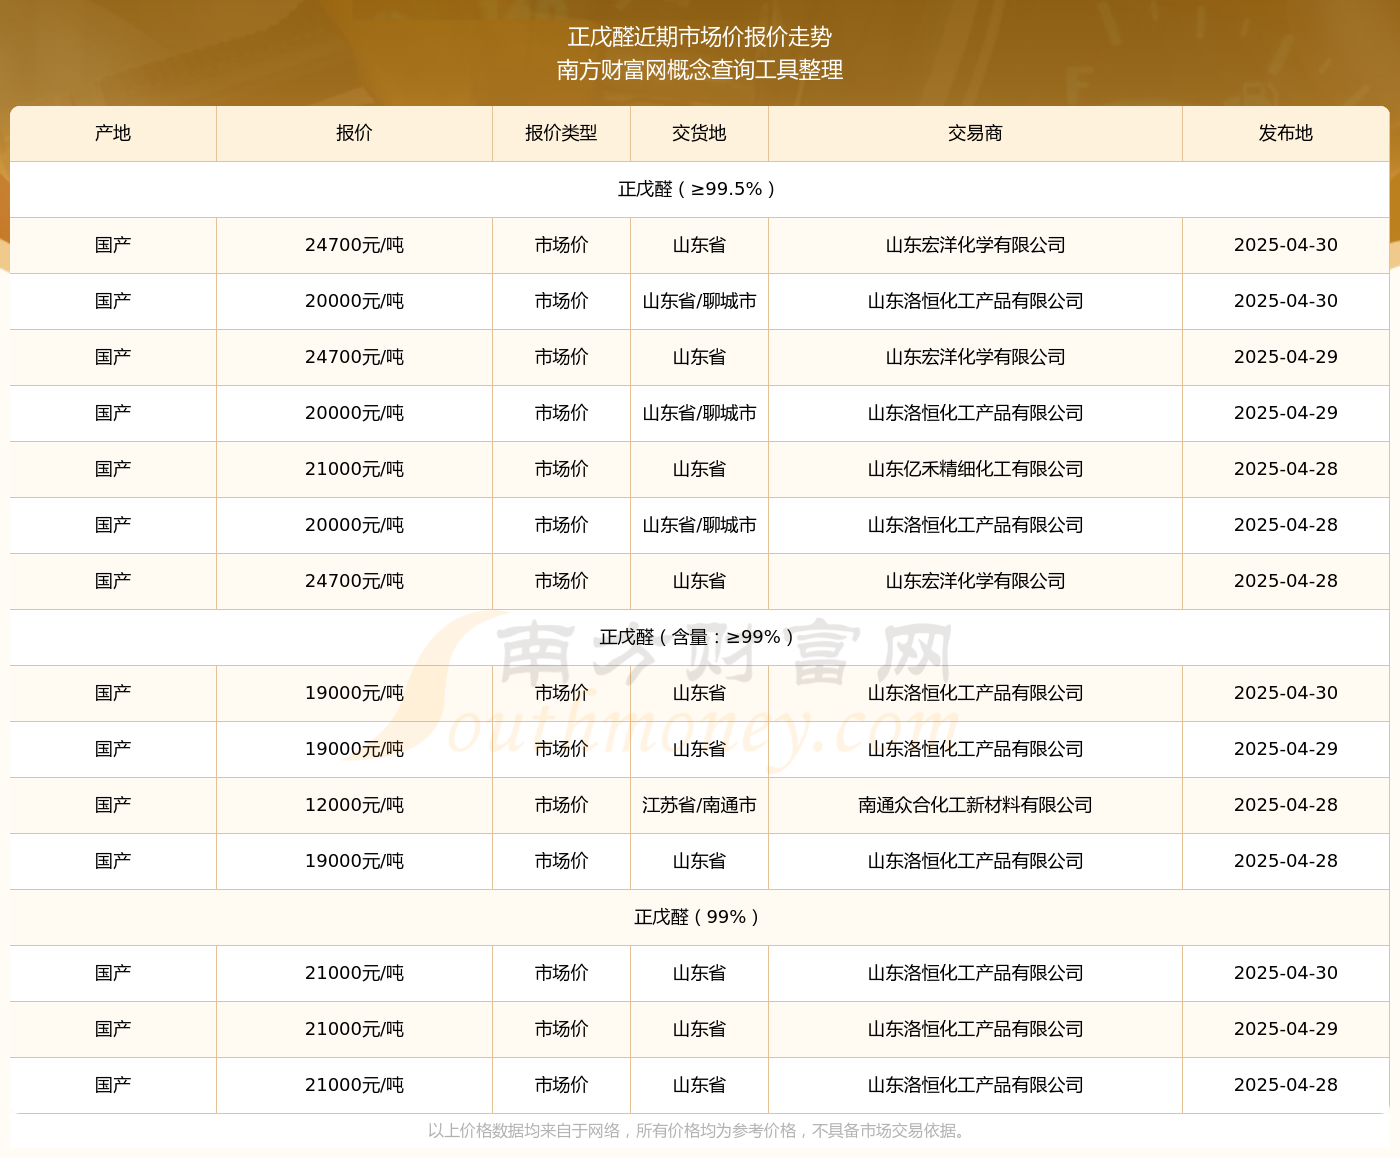Screen dimensions: 1400x1158
Task: Click the 交货地 column header
Action: [699, 134]
